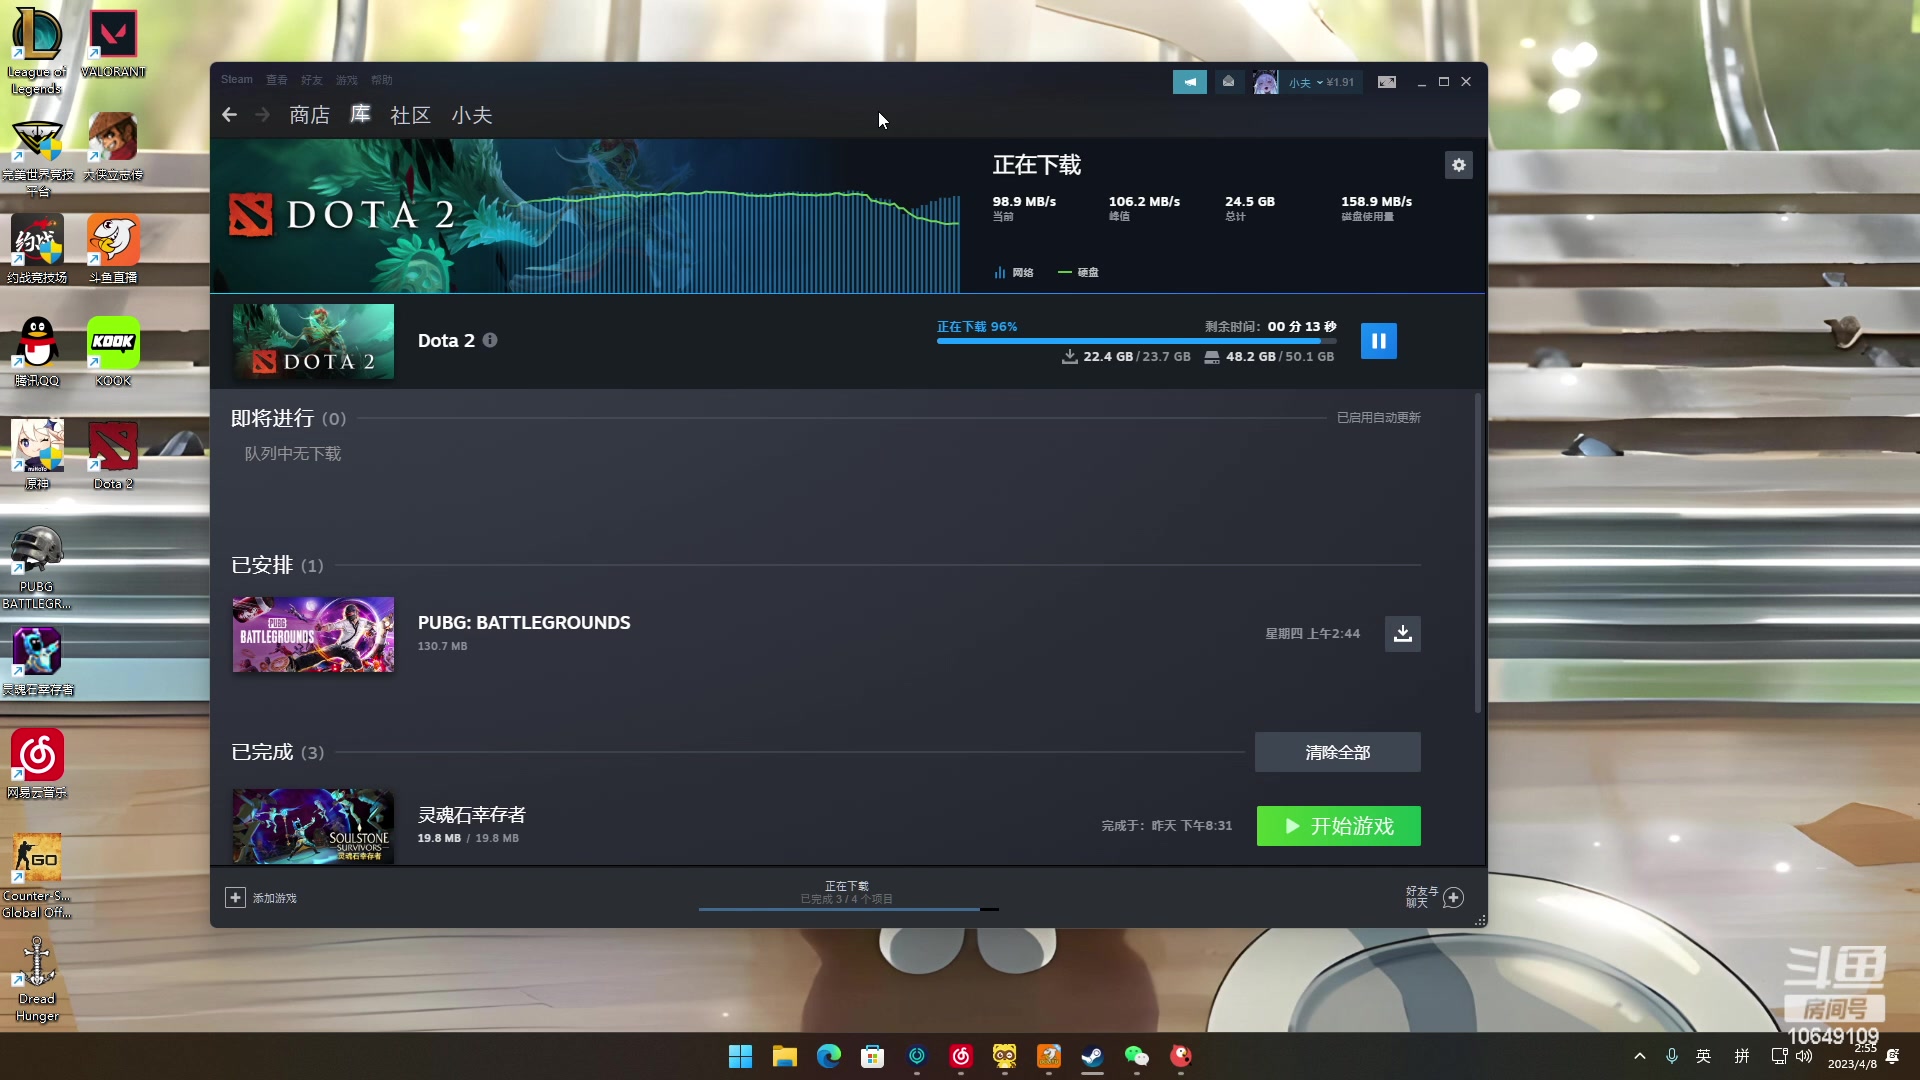The height and width of the screenshot is (1080, 1920).
Task: Pause the Dota 2 download
Action: (x=1378, y=341)
